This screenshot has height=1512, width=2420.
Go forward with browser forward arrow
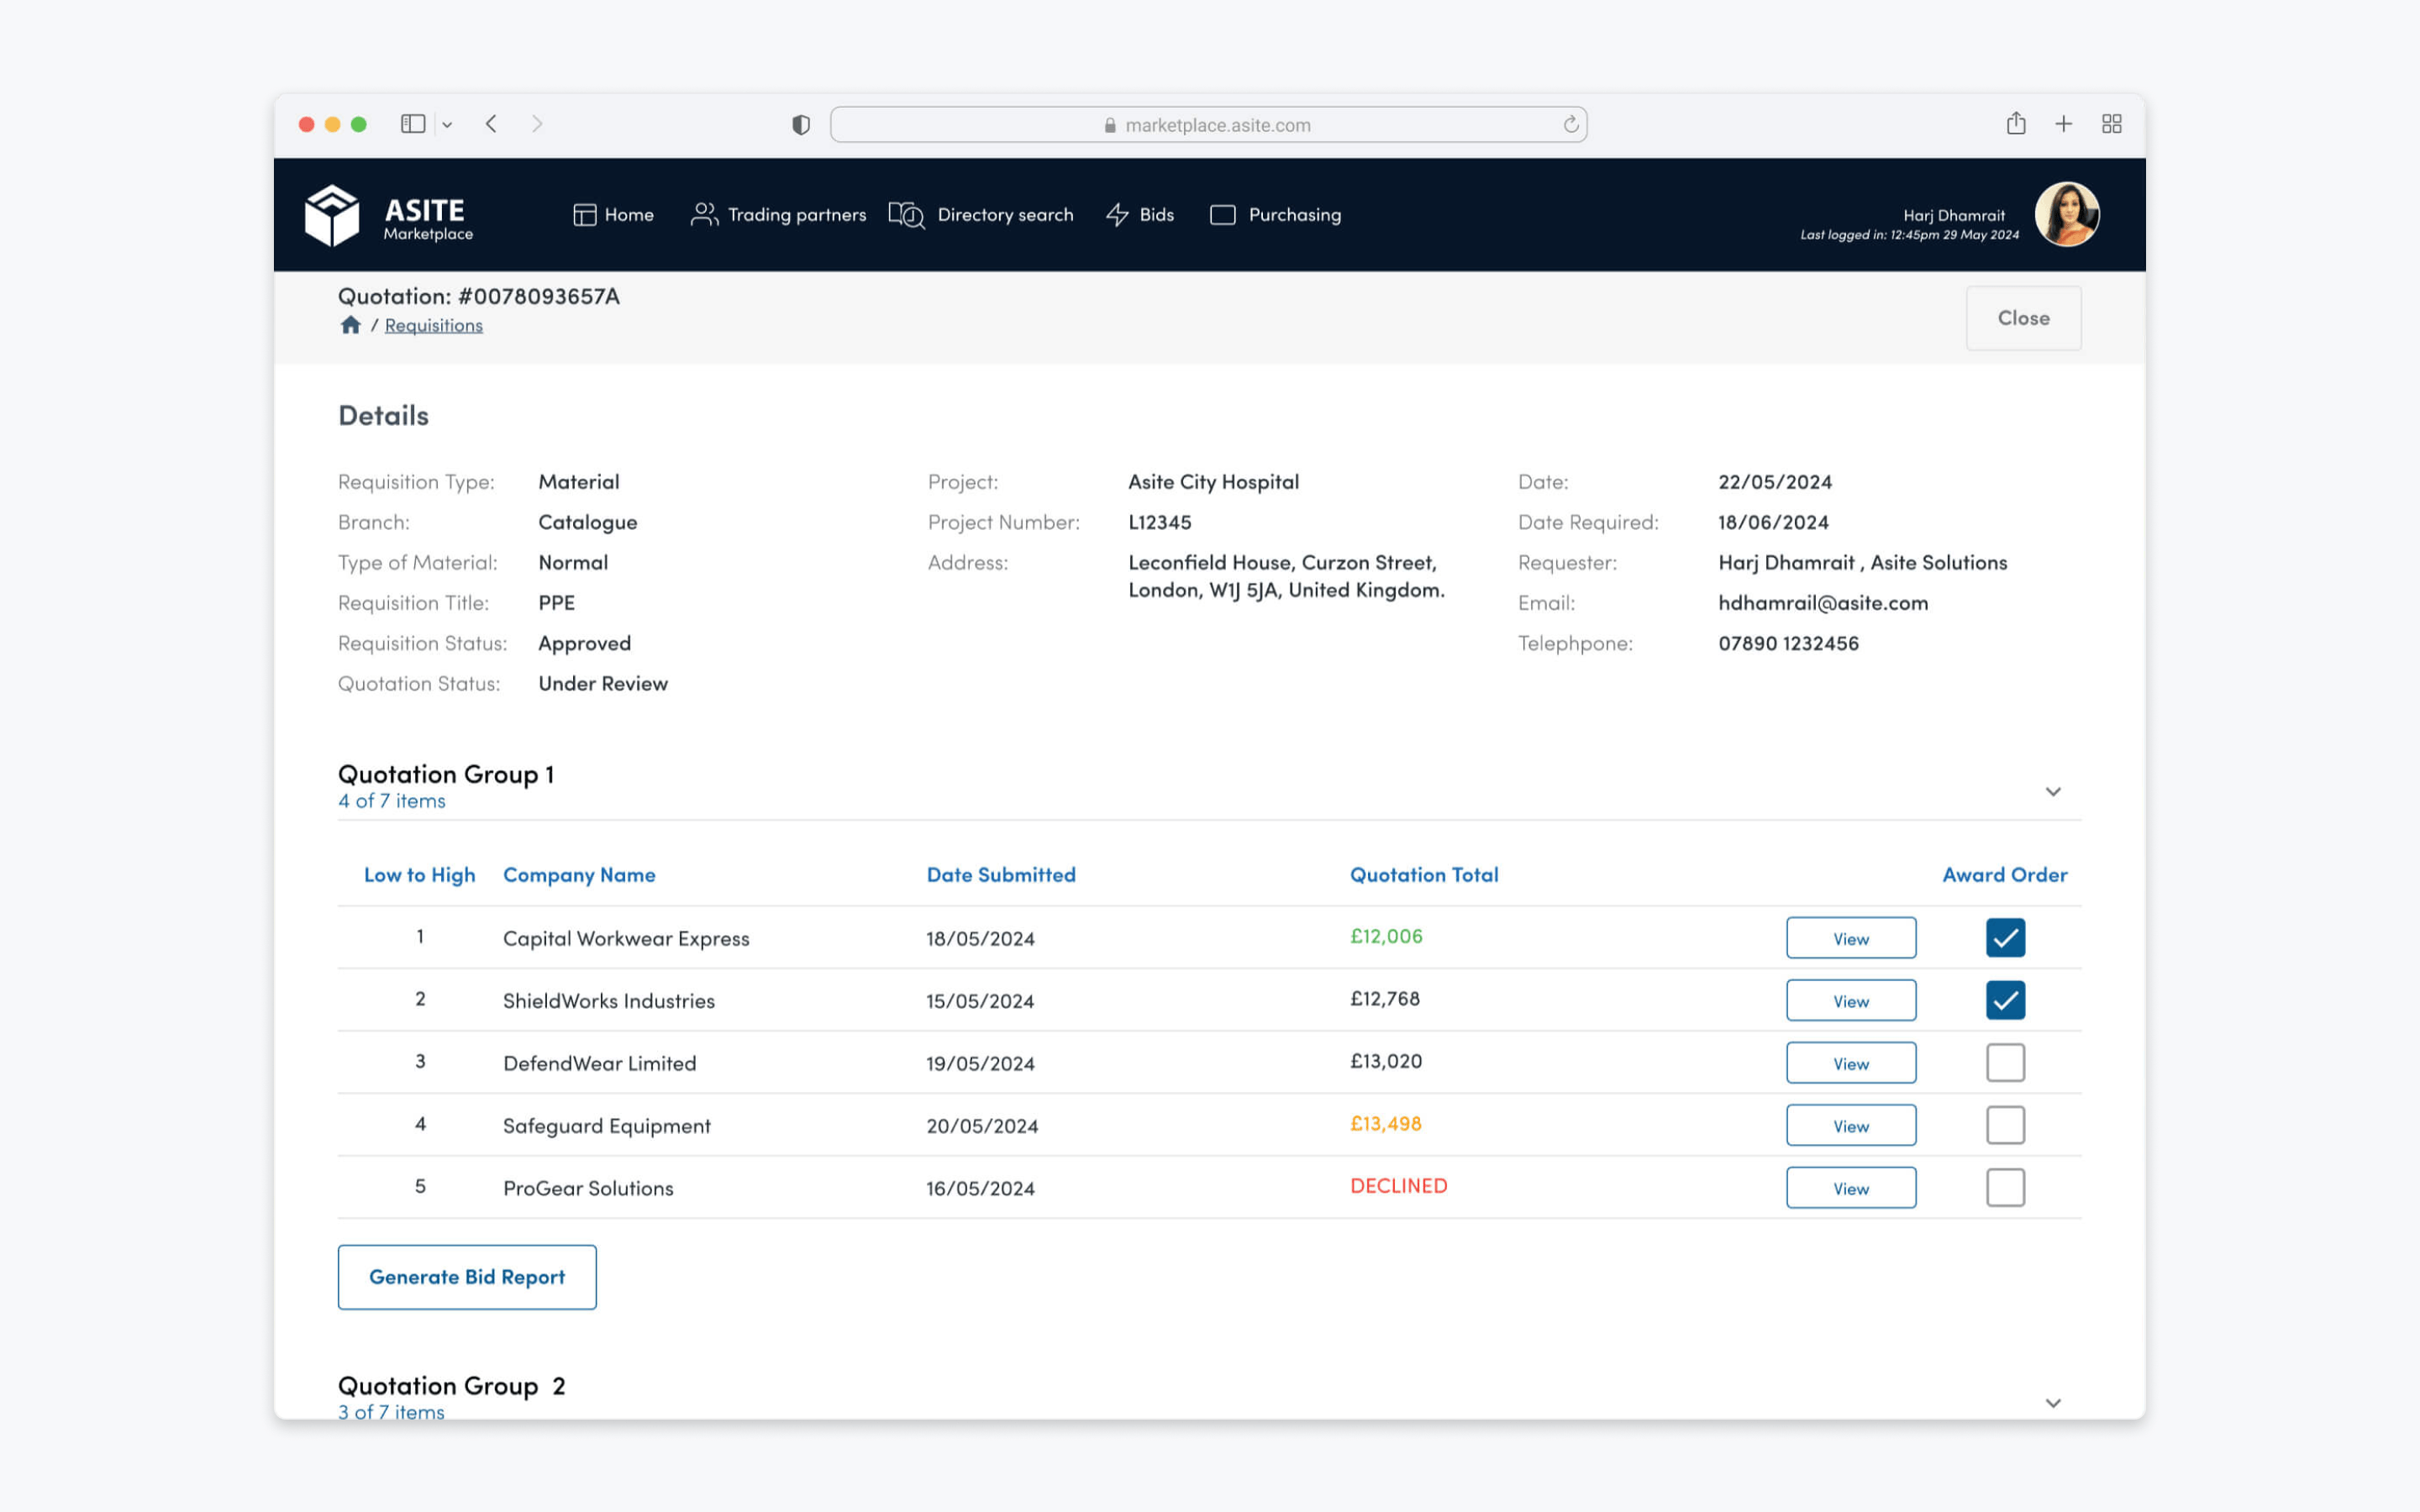pyautogui.click(x=537, y=124)
